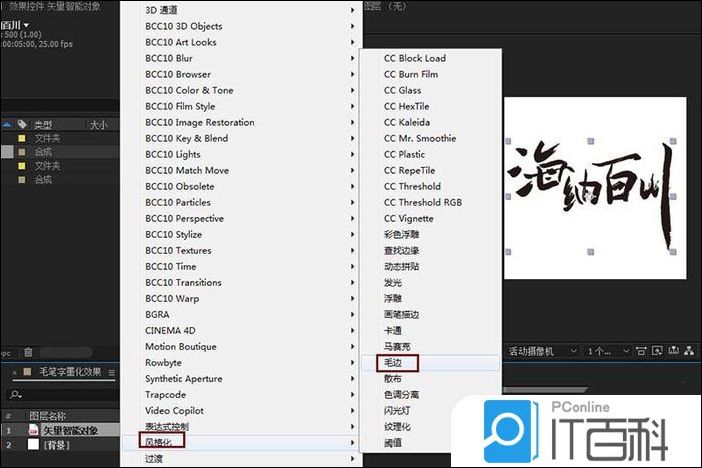Select the 矢量智能对象 layer name in timeline

[70, 430]
